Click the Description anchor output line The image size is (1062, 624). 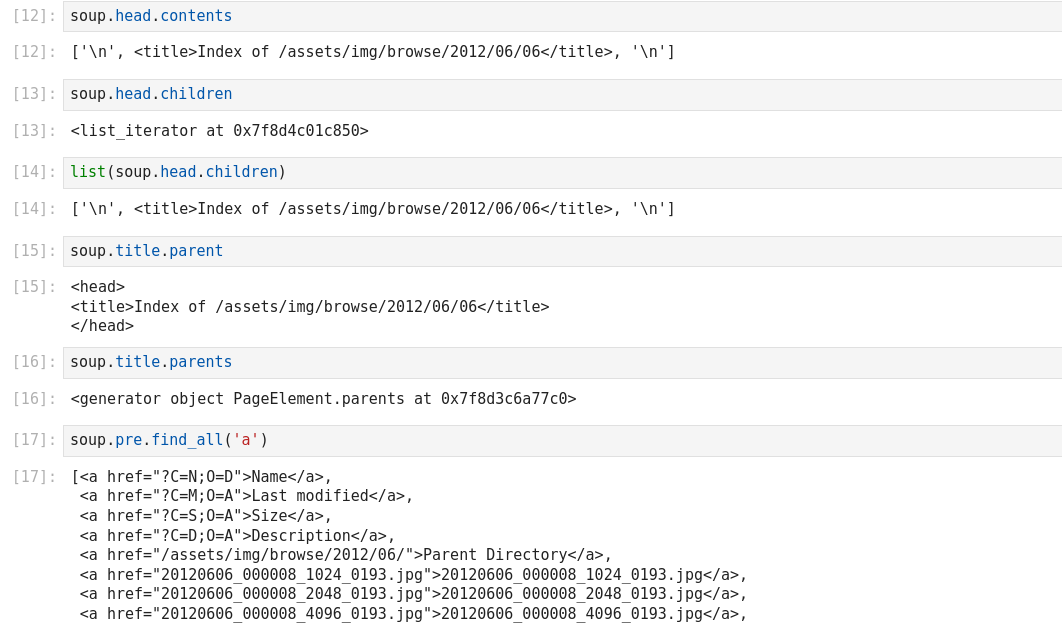[237, 536]
